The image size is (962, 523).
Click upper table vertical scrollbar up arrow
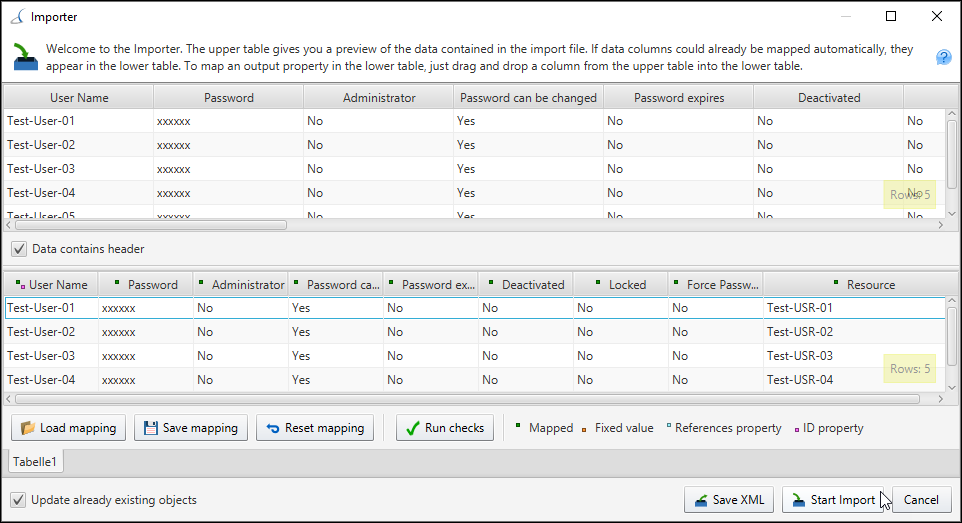952,114
